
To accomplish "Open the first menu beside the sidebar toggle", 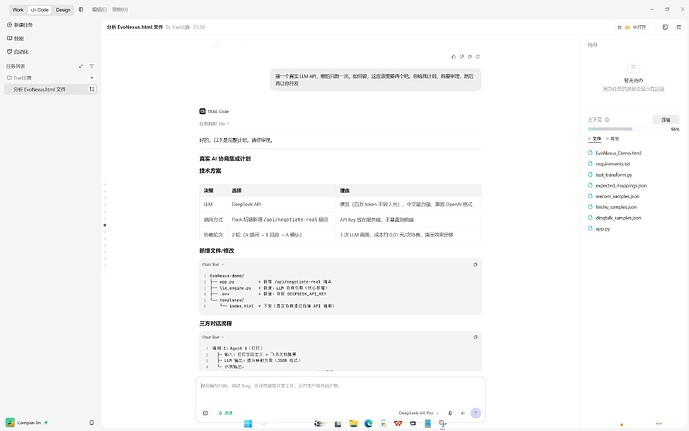I will tap(99, 9).
